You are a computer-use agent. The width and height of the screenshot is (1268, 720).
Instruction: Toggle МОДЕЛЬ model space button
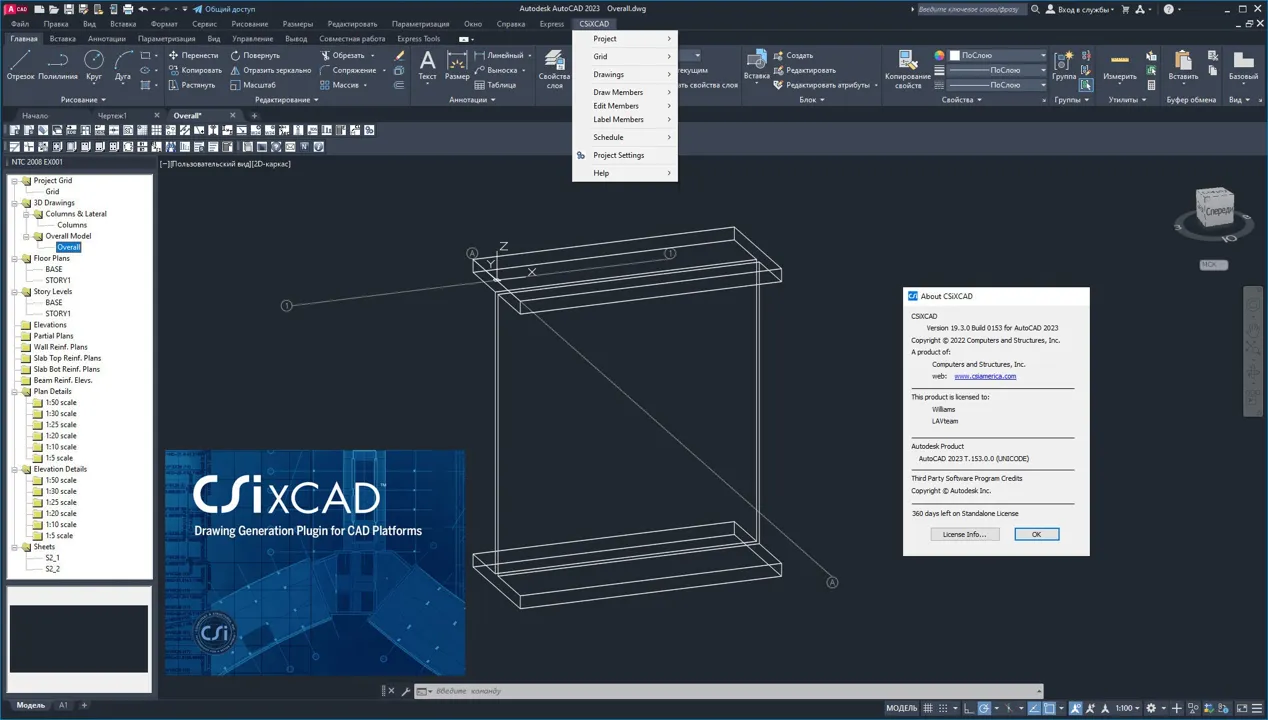click(x=903, y=708)
